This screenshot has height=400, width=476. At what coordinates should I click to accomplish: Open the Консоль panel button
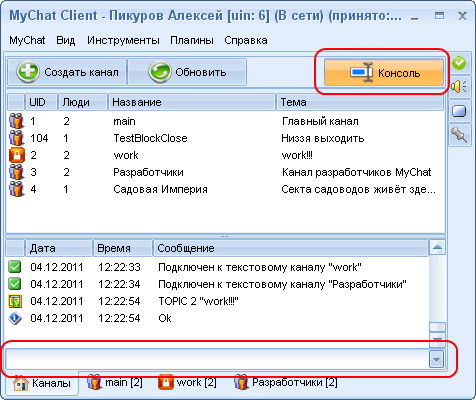pyautogui.click(x=384, y=72)
